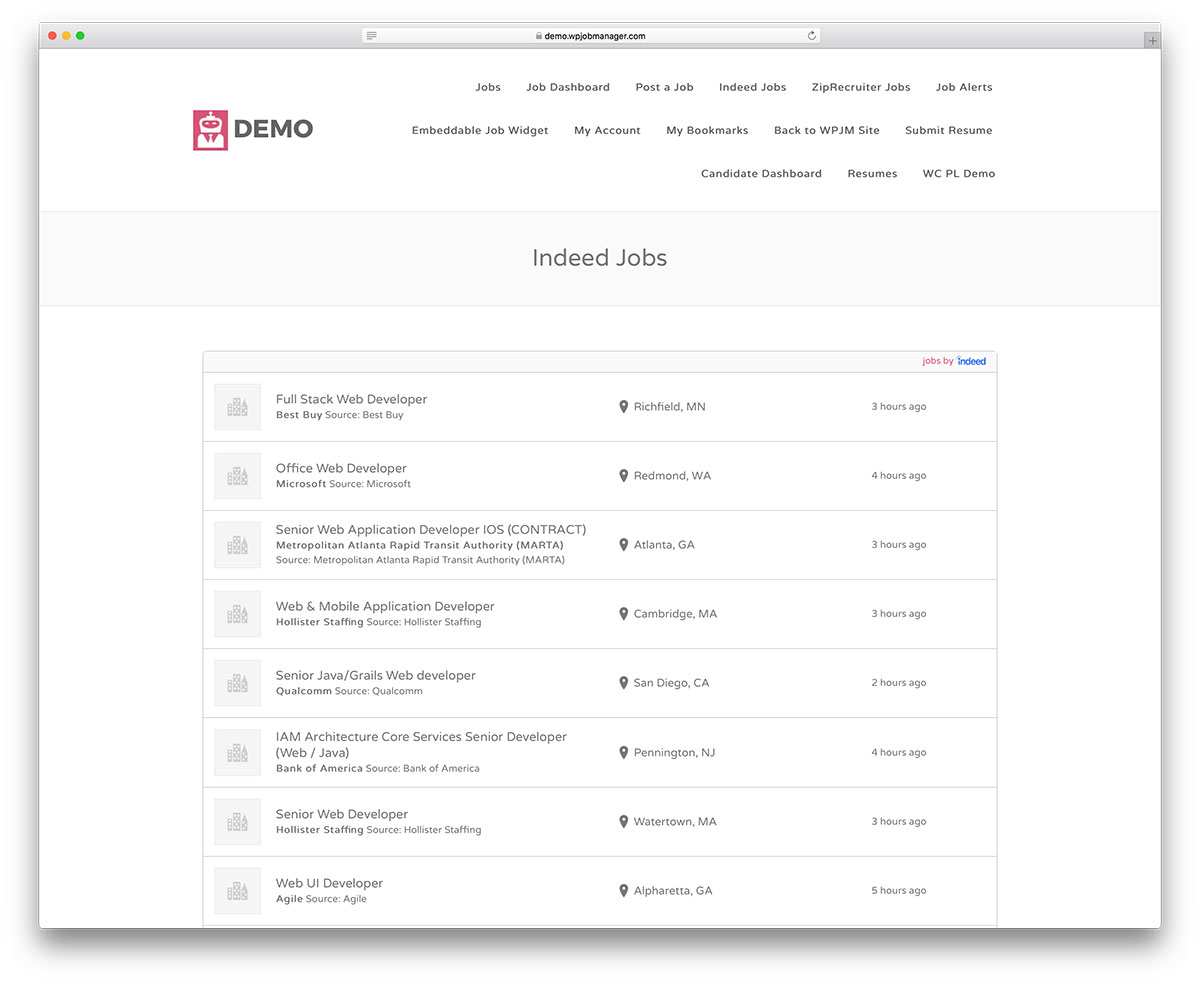
Task: Click the location pin next to Cambridge, MA
Action: coord(624,614)
